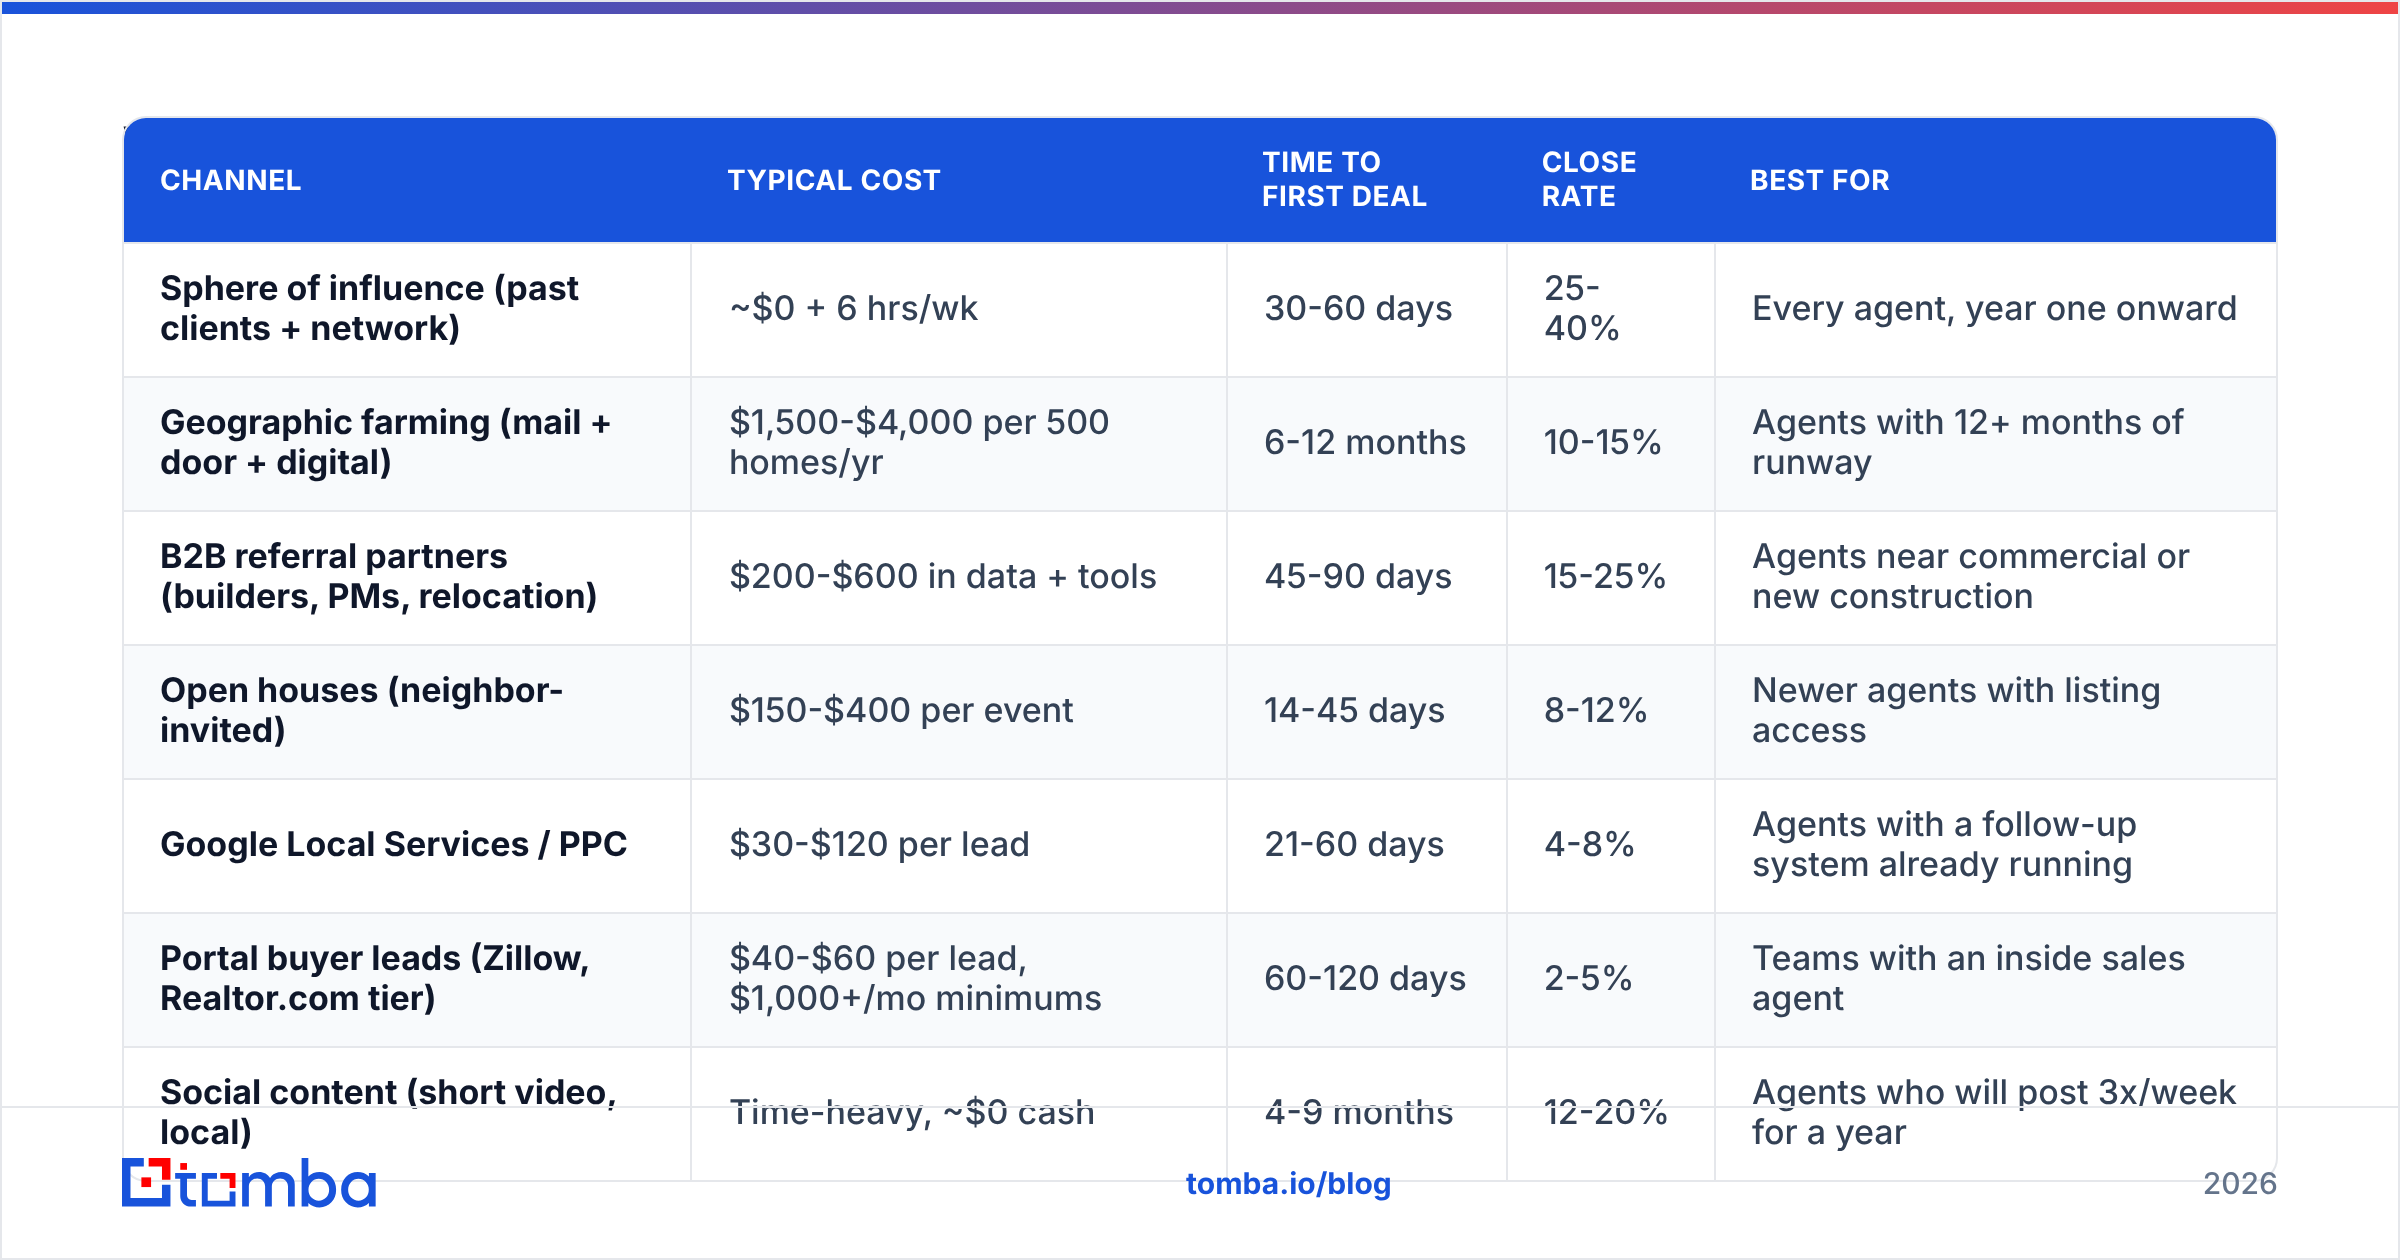
Task: Open the tomba.io/blog link
Action: (x=1288, y=1184)
